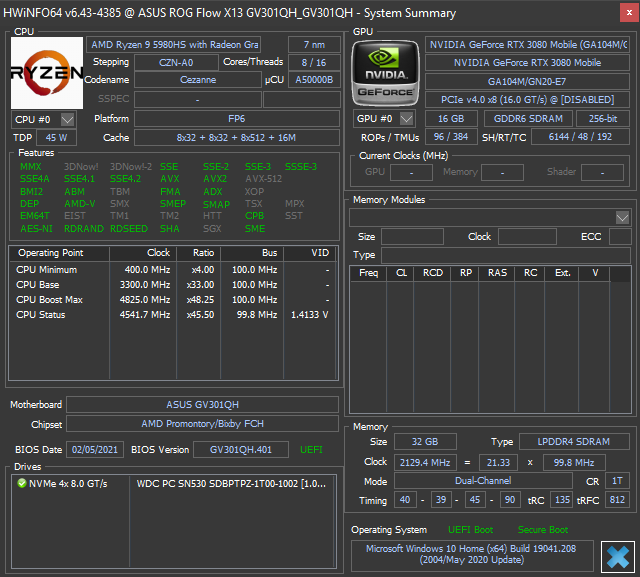Select the CPU Boost Max row

coord(173,300)
